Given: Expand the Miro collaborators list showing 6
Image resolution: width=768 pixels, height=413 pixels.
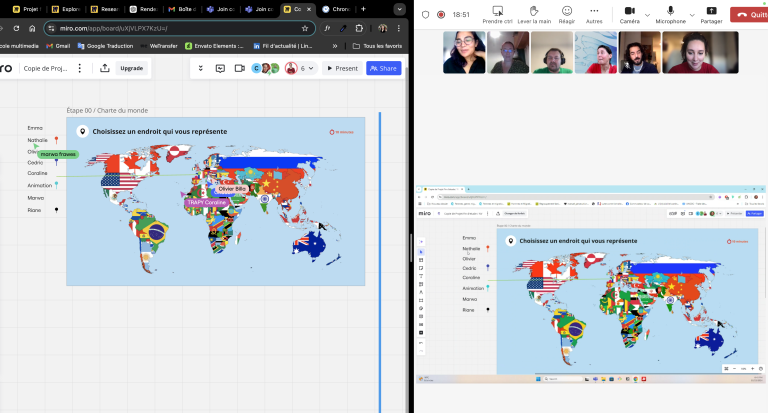Looking at the screenshot, I should pos(307,68).
